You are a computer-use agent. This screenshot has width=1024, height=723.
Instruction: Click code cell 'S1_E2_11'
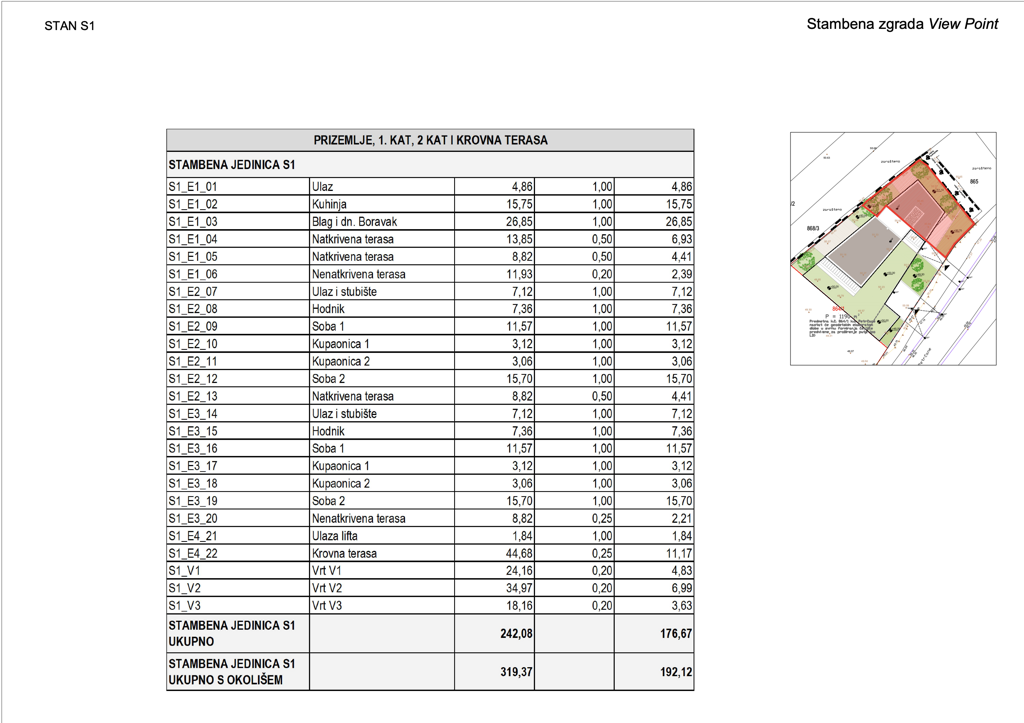point(238,361)
